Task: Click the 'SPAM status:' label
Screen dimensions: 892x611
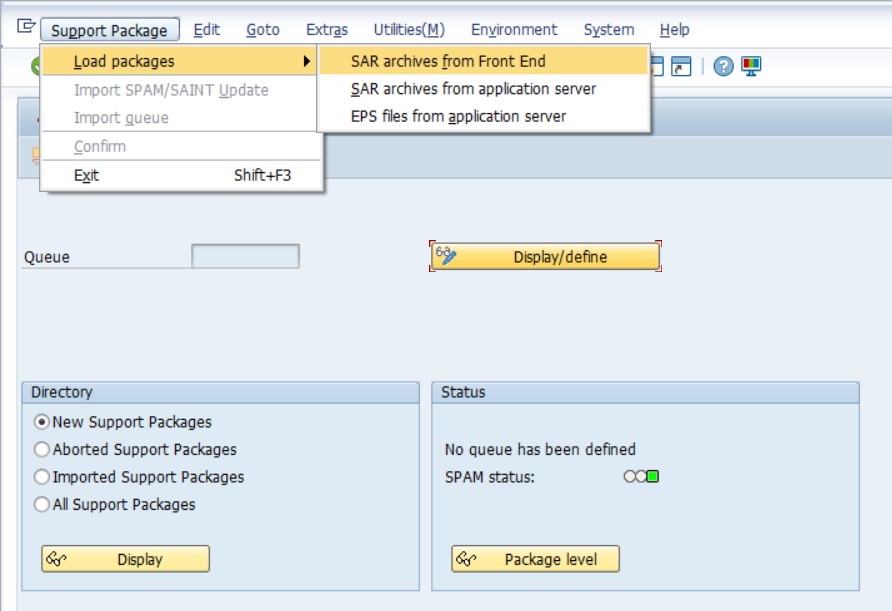Action: [x=490, y=477]
